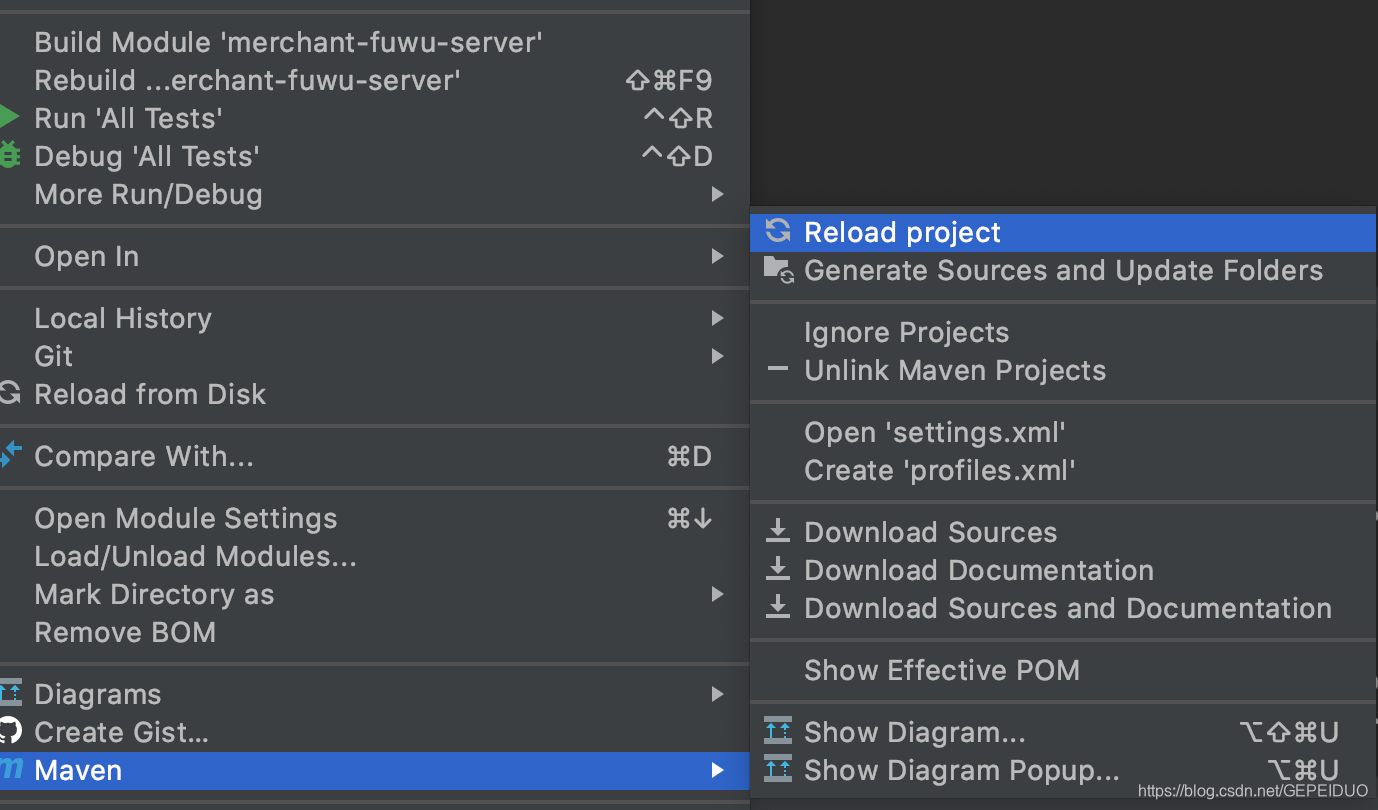Click the Debug 'All Tests' bug icon
Image resolution: width=1378 pixels, height=810 pixels.
(x=9, y=156)
